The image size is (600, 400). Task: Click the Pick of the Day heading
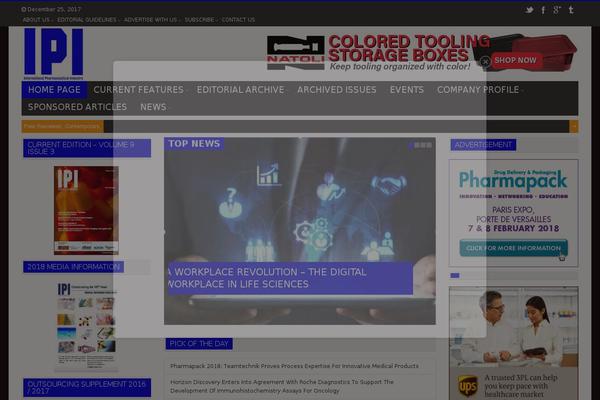(199, 344)
